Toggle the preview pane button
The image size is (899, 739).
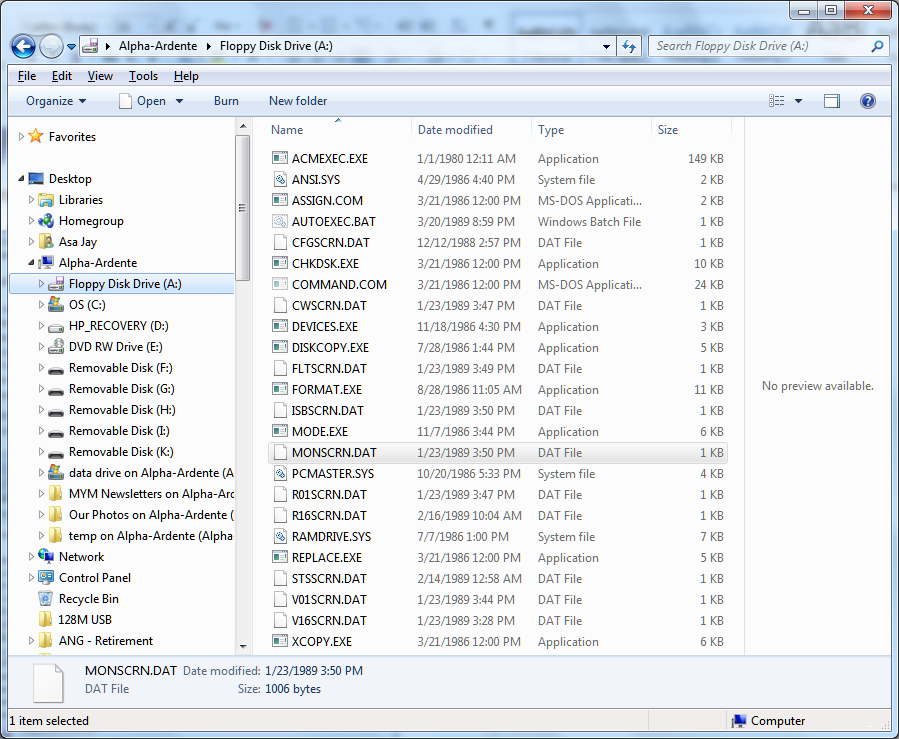[x=832, y=101]
